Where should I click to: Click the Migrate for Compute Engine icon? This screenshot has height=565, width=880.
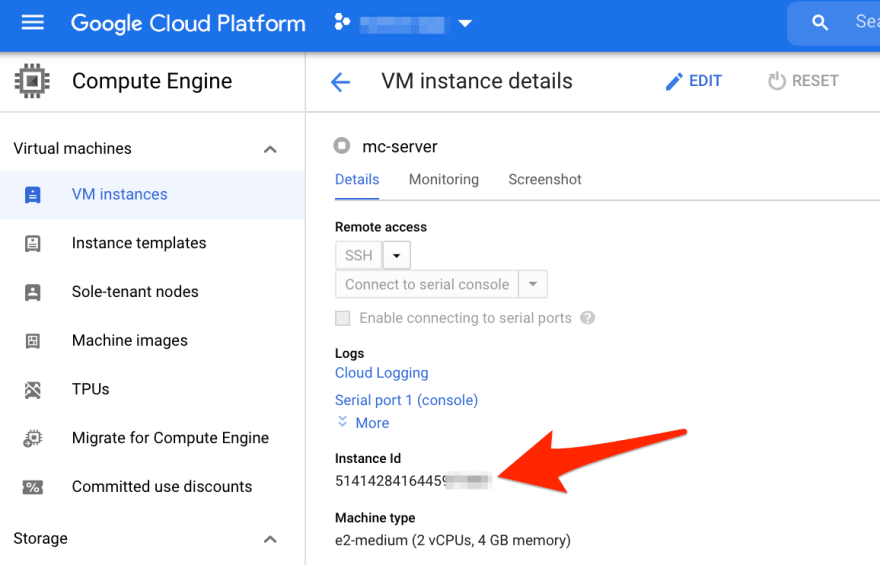pos(33,438)
